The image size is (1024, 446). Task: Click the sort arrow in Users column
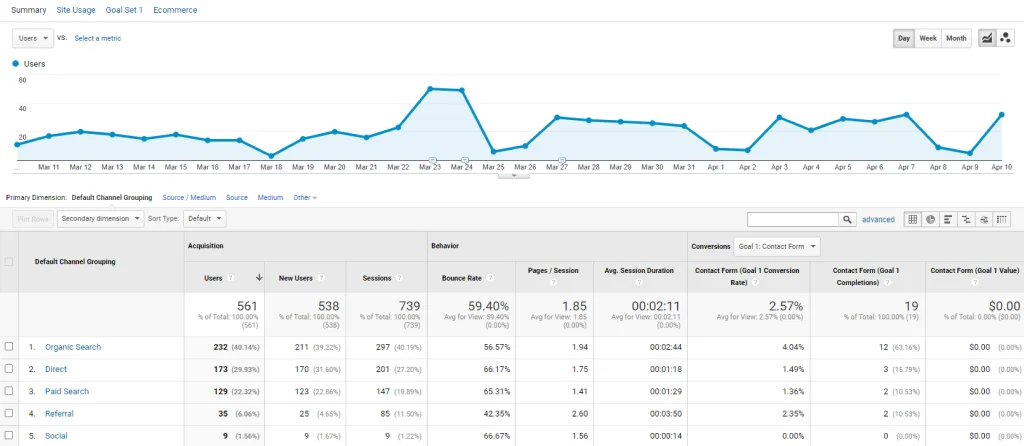point(259,278)
